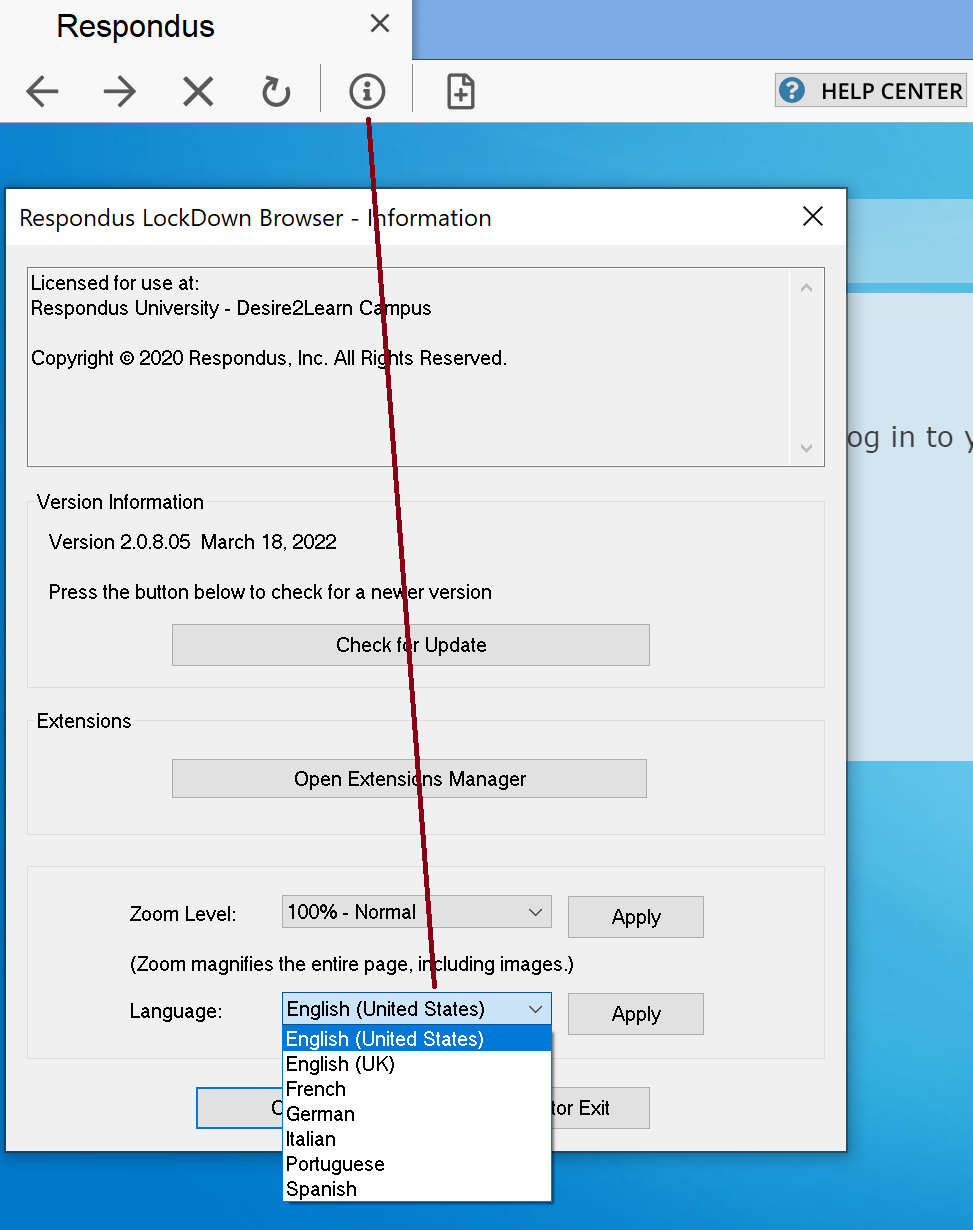Open the Help Center button
The image size is (973, 1230).
pyautogui.click(x=871, y=91)
